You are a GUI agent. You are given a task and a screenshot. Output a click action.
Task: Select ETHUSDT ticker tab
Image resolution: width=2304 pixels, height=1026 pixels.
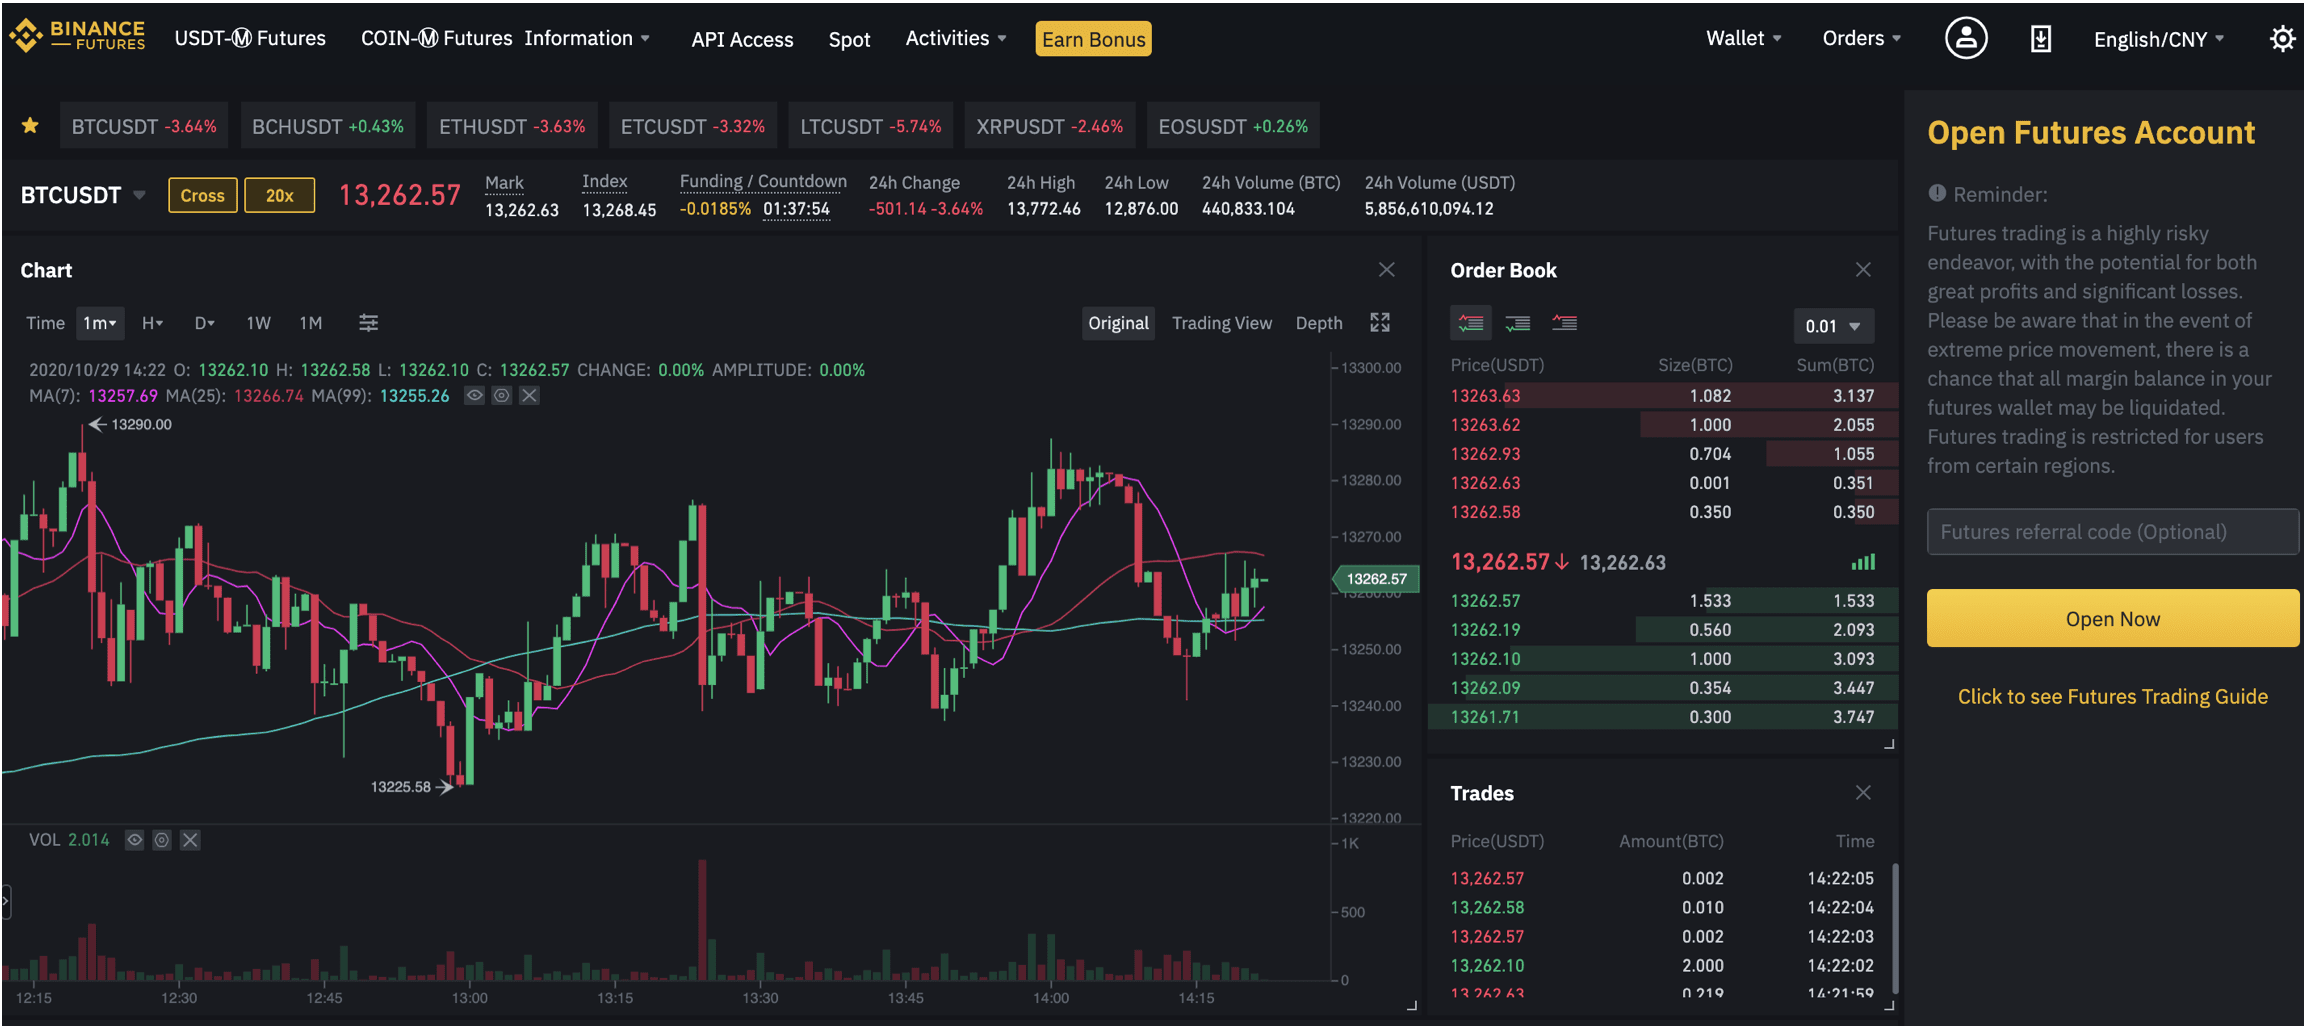click(x=512, y=126)
